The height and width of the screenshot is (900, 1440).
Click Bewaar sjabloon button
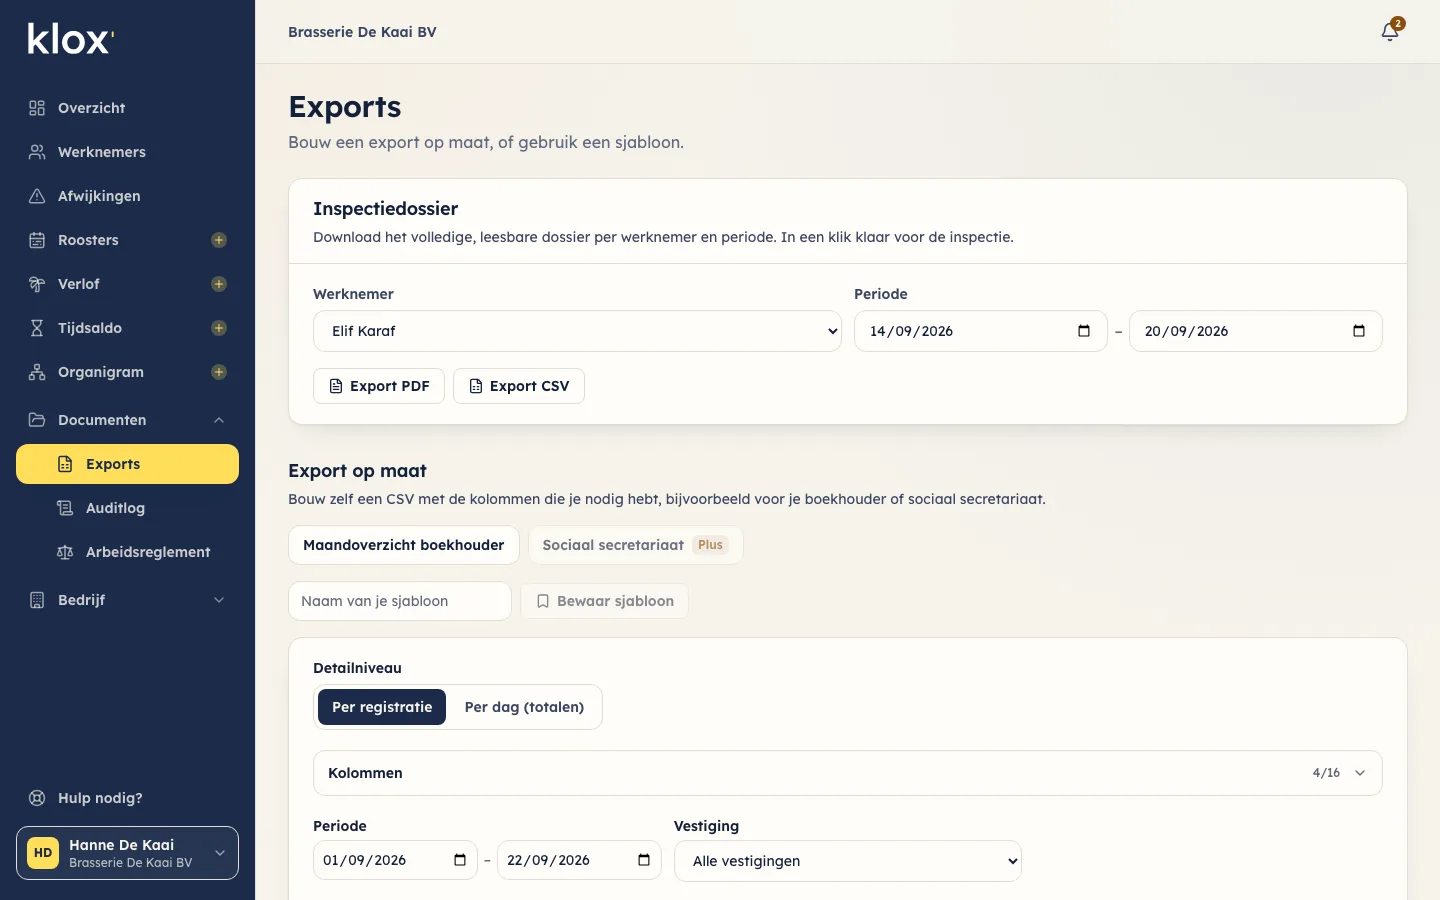[604, 601]
